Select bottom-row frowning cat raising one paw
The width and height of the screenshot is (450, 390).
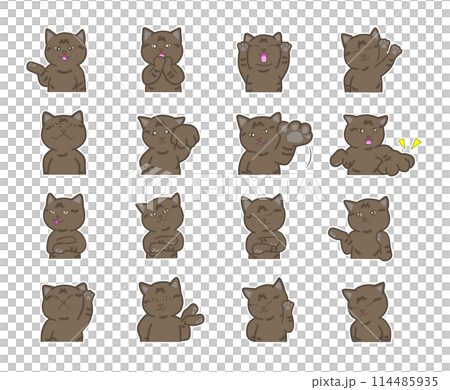click(x=68, y=312)
